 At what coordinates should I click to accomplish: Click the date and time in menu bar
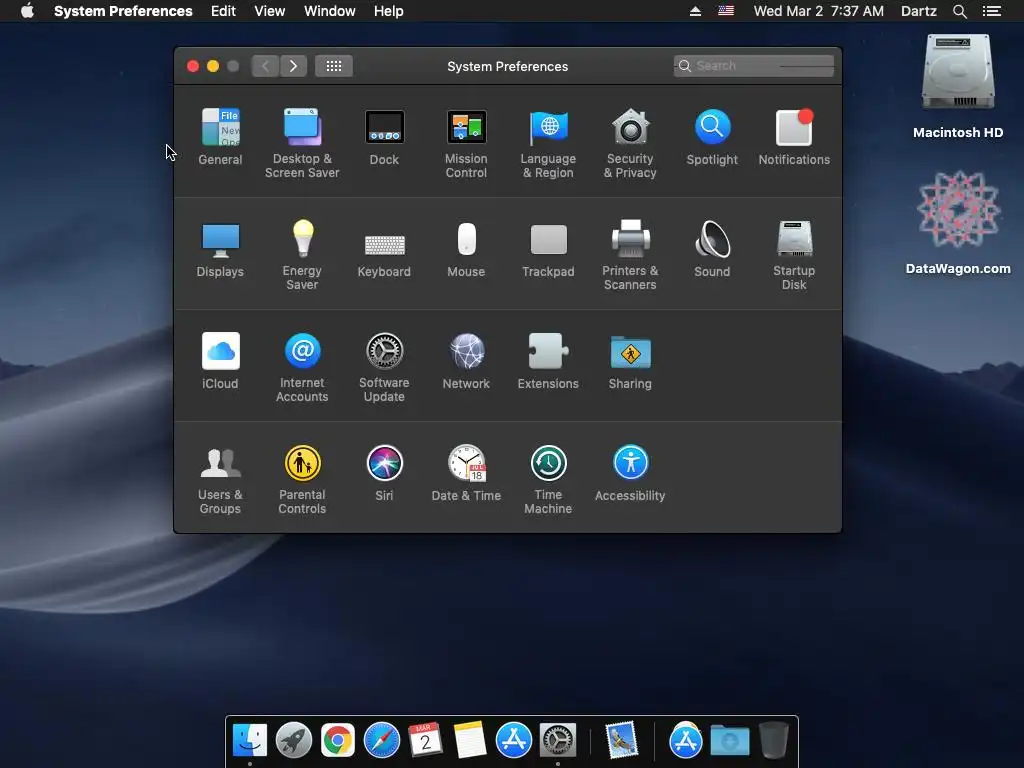[819, 11]
